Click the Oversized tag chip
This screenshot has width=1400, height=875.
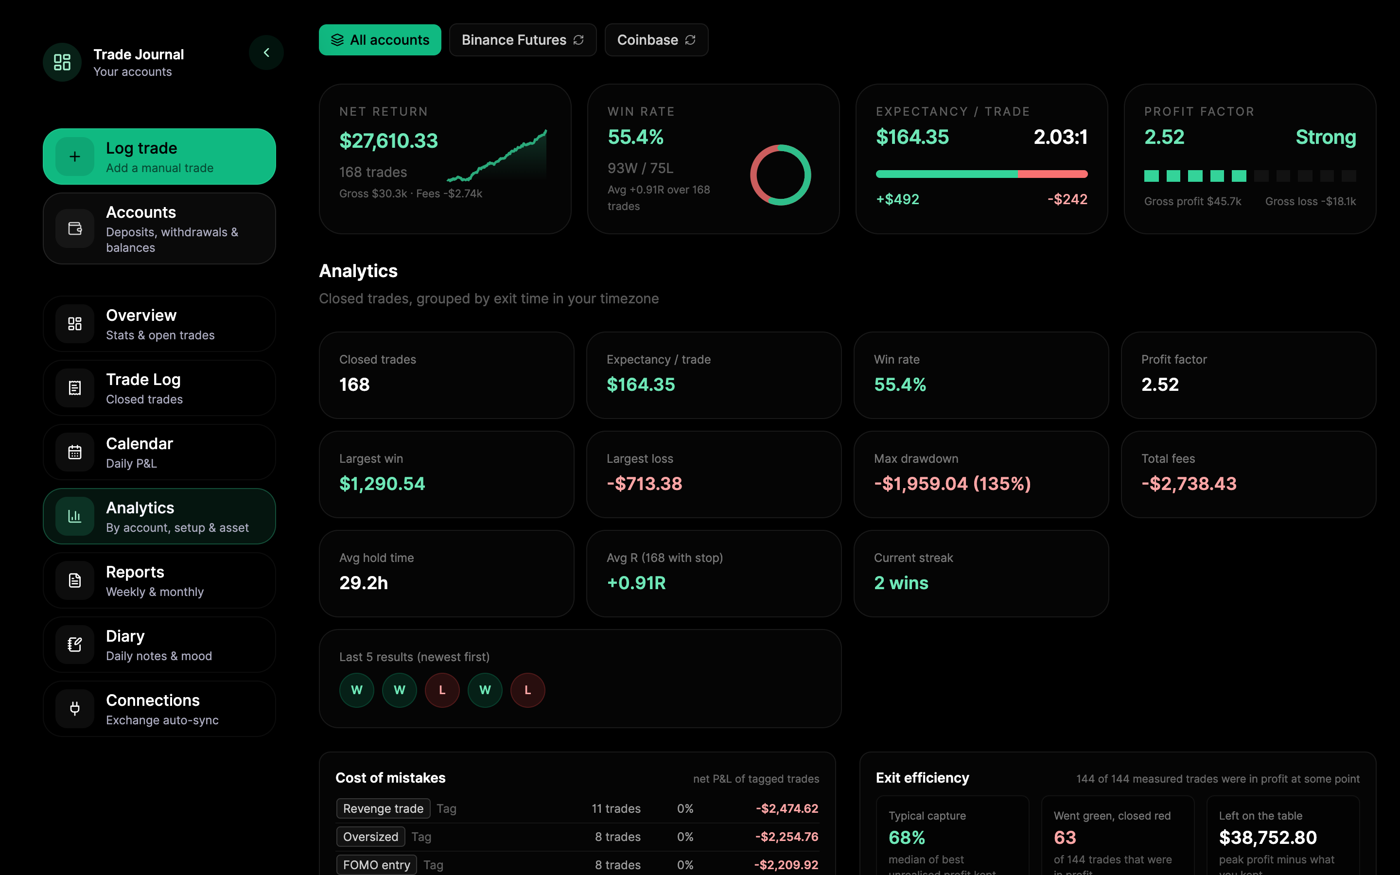coord(371,837)
